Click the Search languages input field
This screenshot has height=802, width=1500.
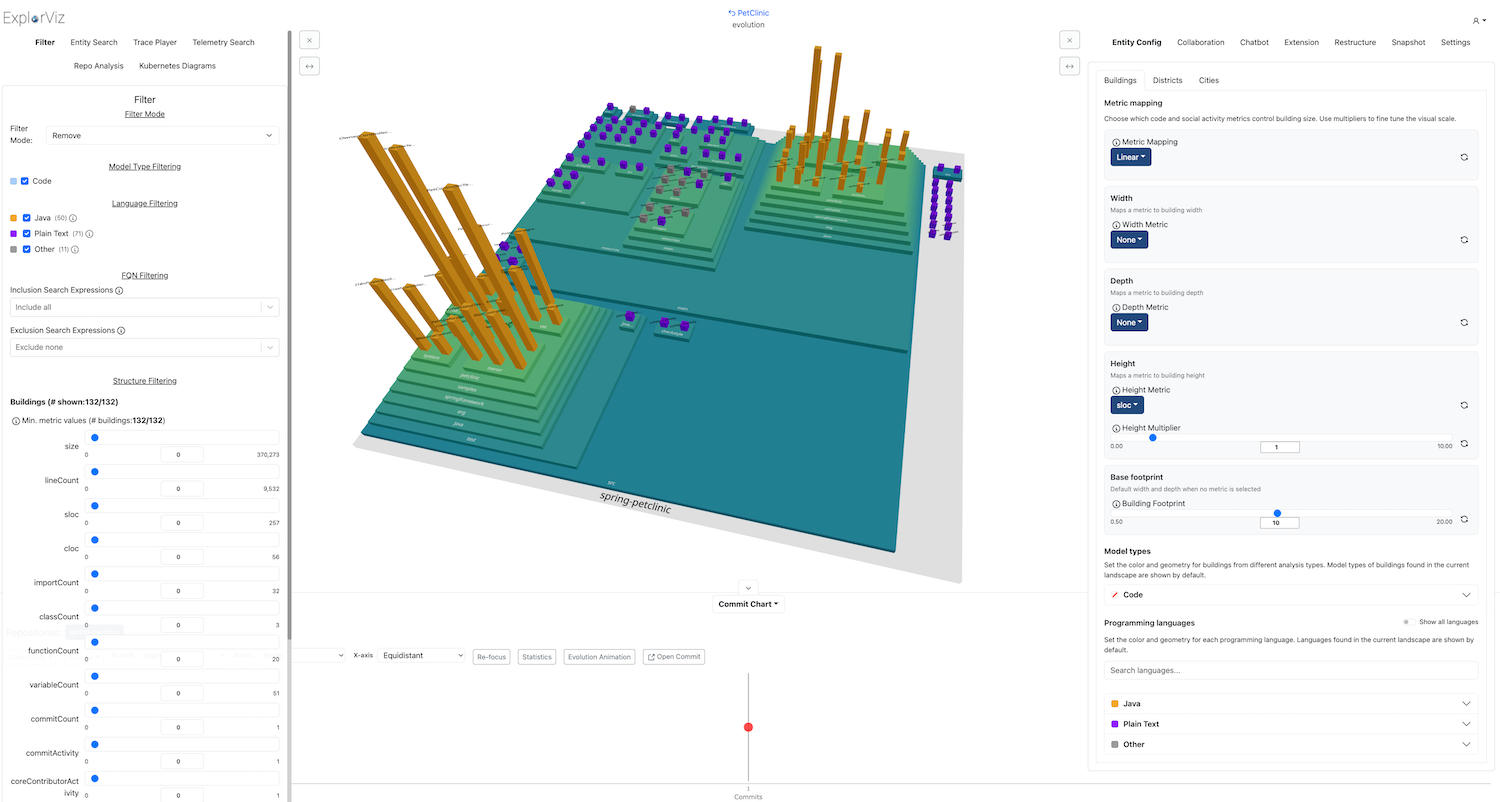(x=1290, y=670)
